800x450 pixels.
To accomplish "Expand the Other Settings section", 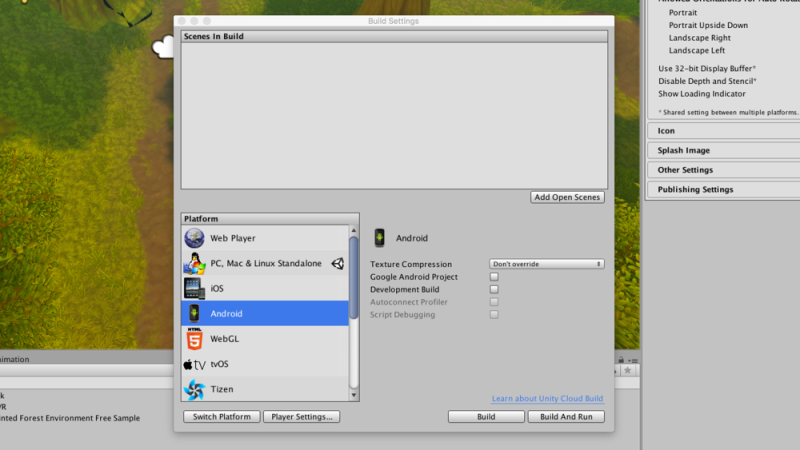I will tap(685, 170).
